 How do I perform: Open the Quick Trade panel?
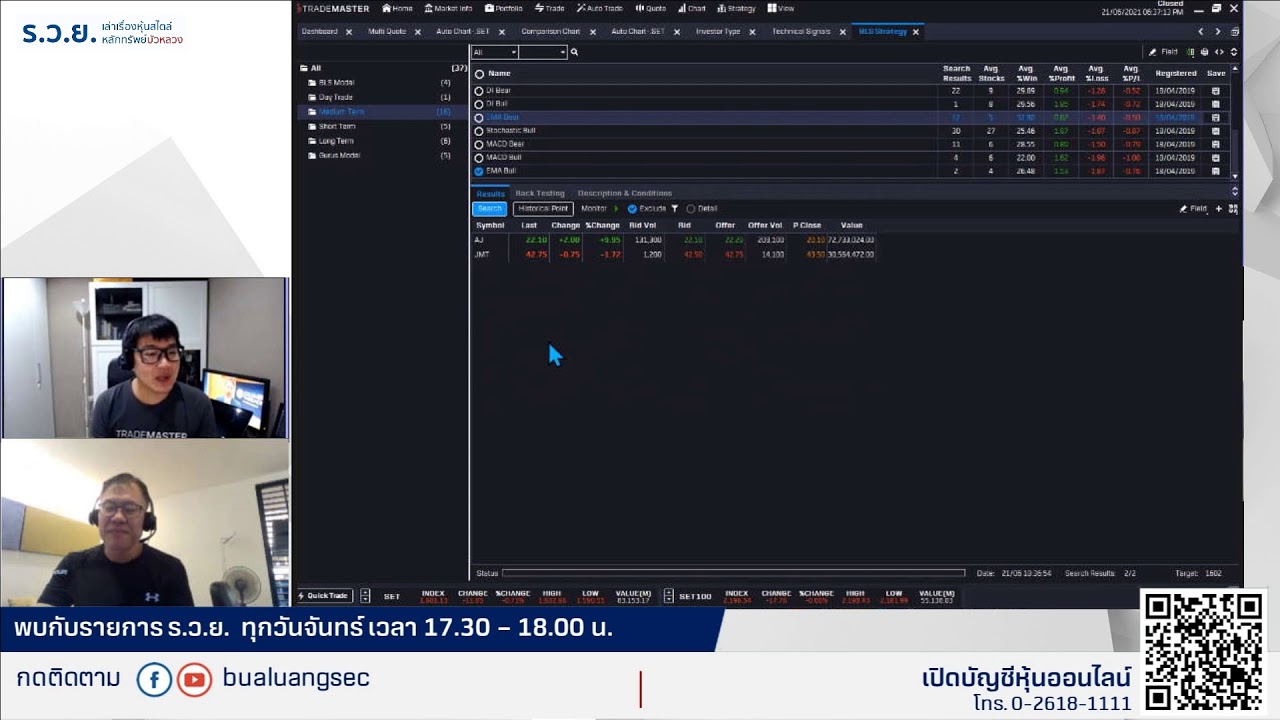click(323, 596)
